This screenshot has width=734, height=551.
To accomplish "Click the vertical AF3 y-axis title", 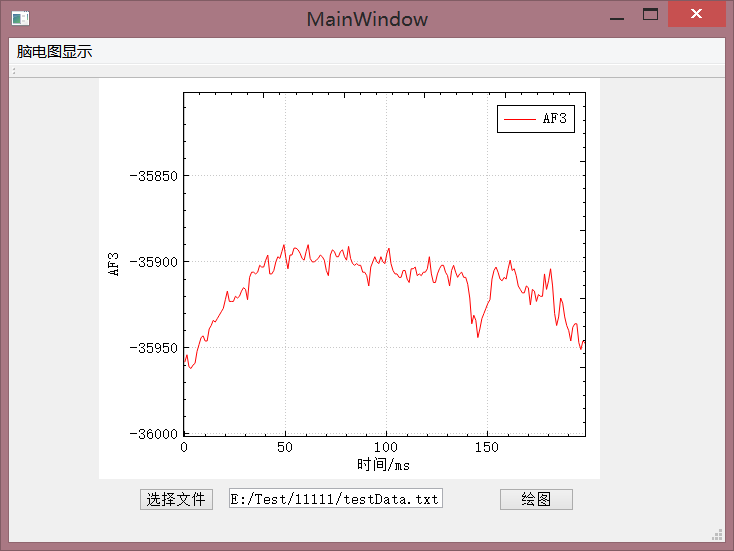I will click(114, 264).
